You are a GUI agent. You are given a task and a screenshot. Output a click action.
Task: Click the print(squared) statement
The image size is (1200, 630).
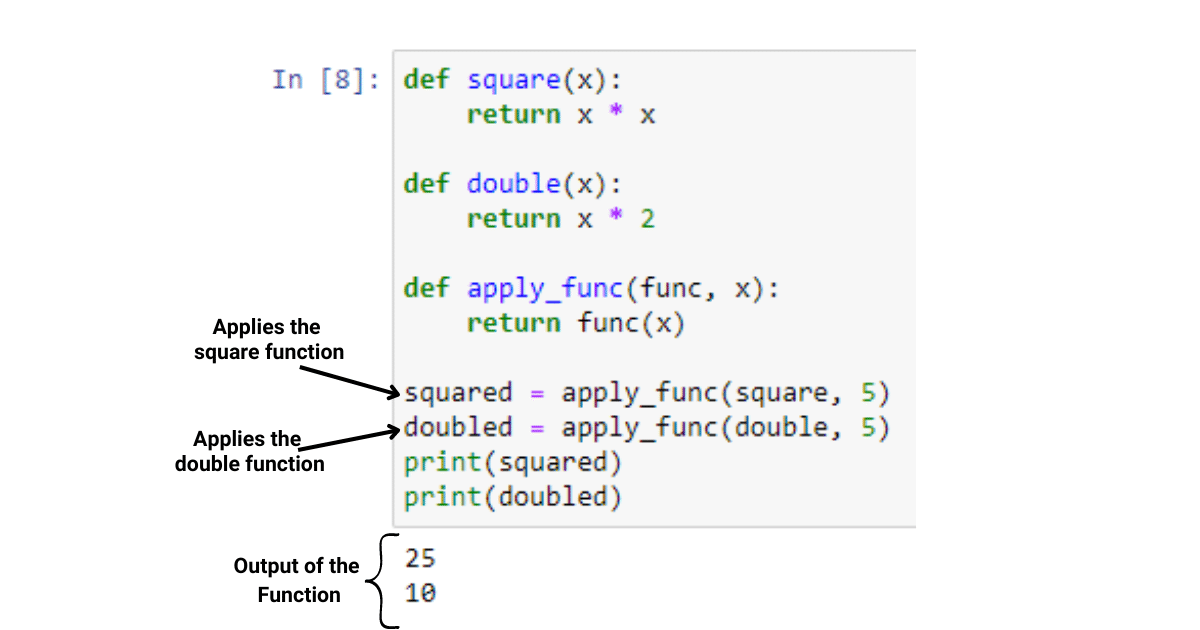coord(512,463)
